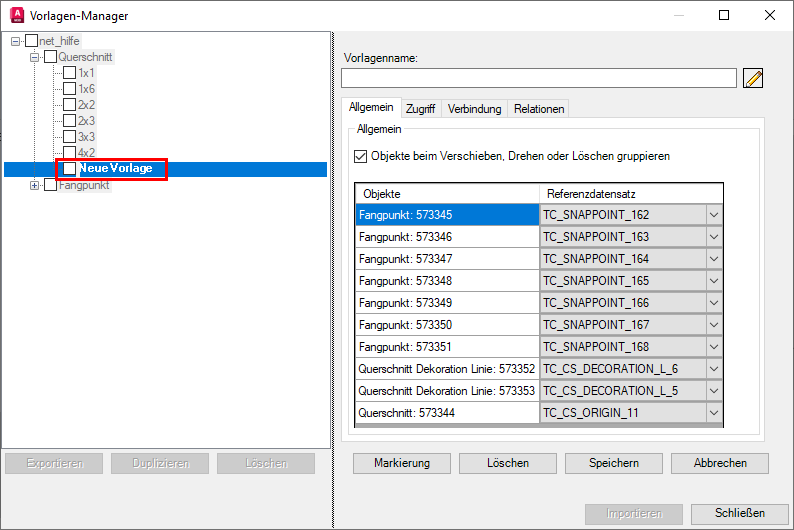Toggle the 'Objekte beim Verschieben' grouping checkbox

[x=361, y=156]
